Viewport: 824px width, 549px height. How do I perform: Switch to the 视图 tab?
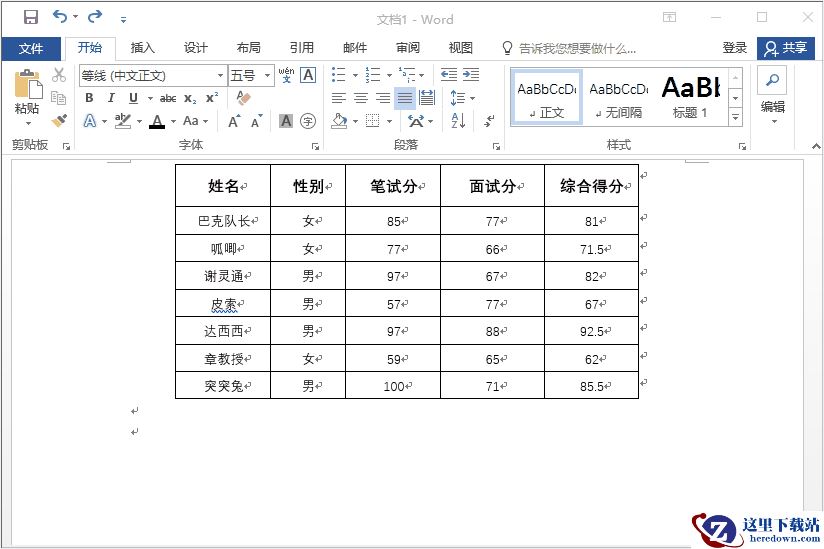point(461,48)
